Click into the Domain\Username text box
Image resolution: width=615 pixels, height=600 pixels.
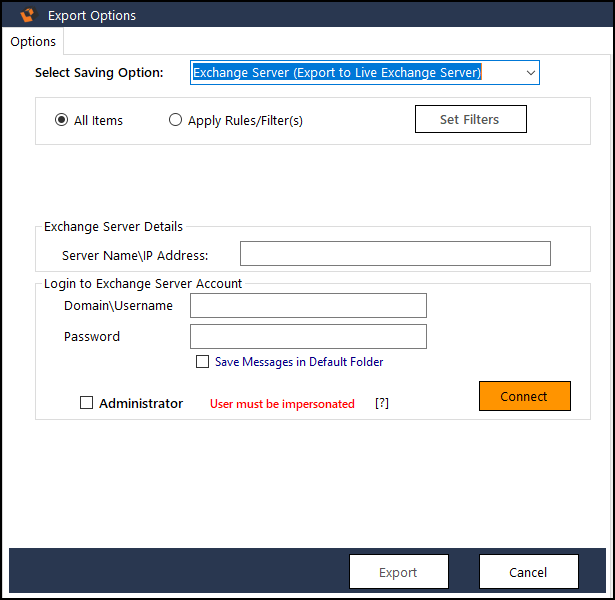(308, 305)
